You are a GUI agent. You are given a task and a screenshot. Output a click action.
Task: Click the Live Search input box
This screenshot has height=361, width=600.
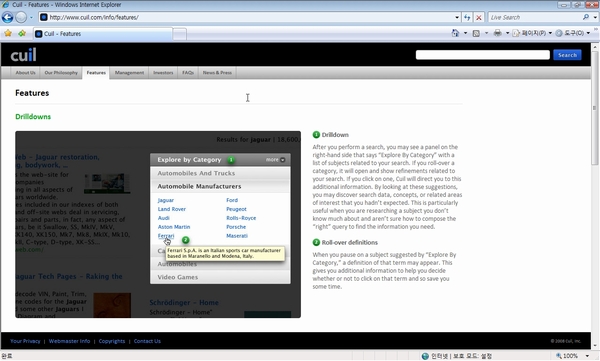pos(535,17)
